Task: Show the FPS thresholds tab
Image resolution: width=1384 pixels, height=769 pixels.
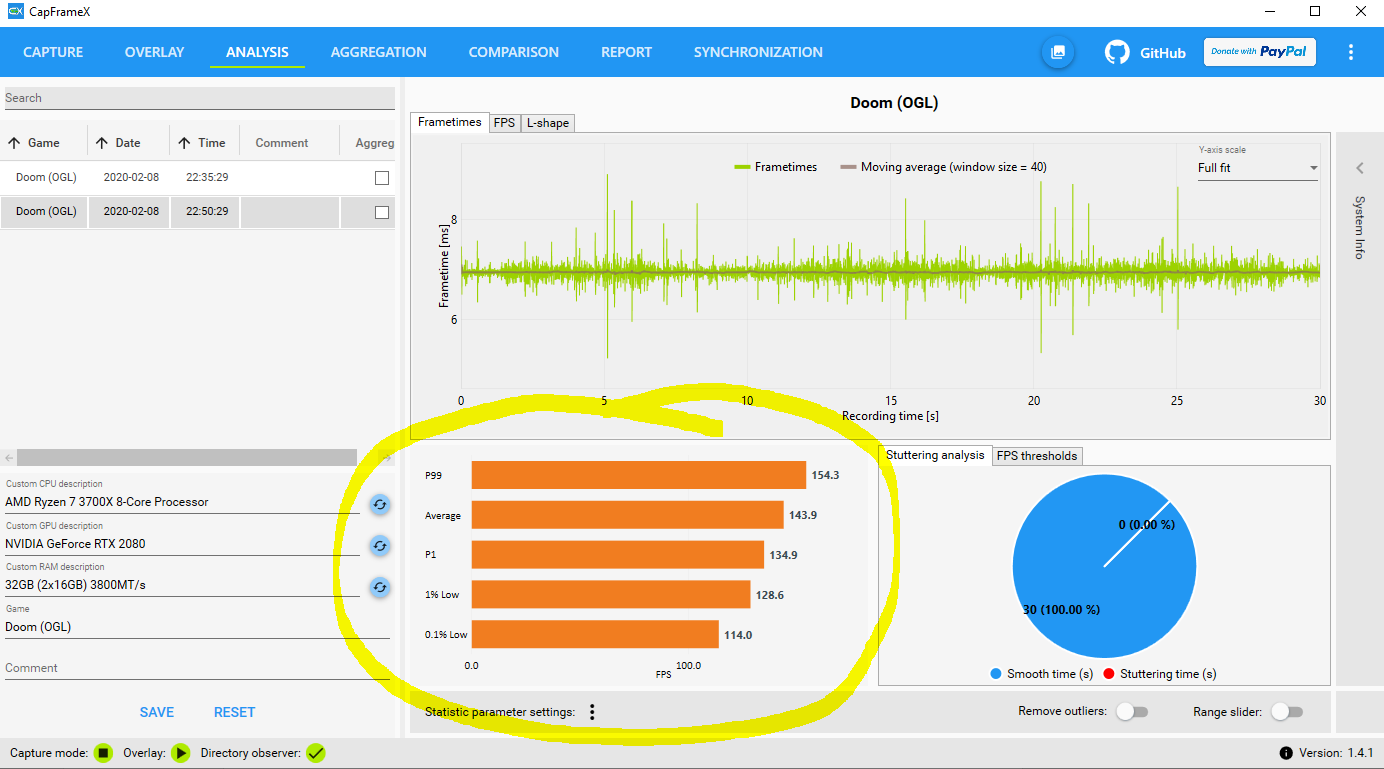Action: click(x=1037, y=456)
